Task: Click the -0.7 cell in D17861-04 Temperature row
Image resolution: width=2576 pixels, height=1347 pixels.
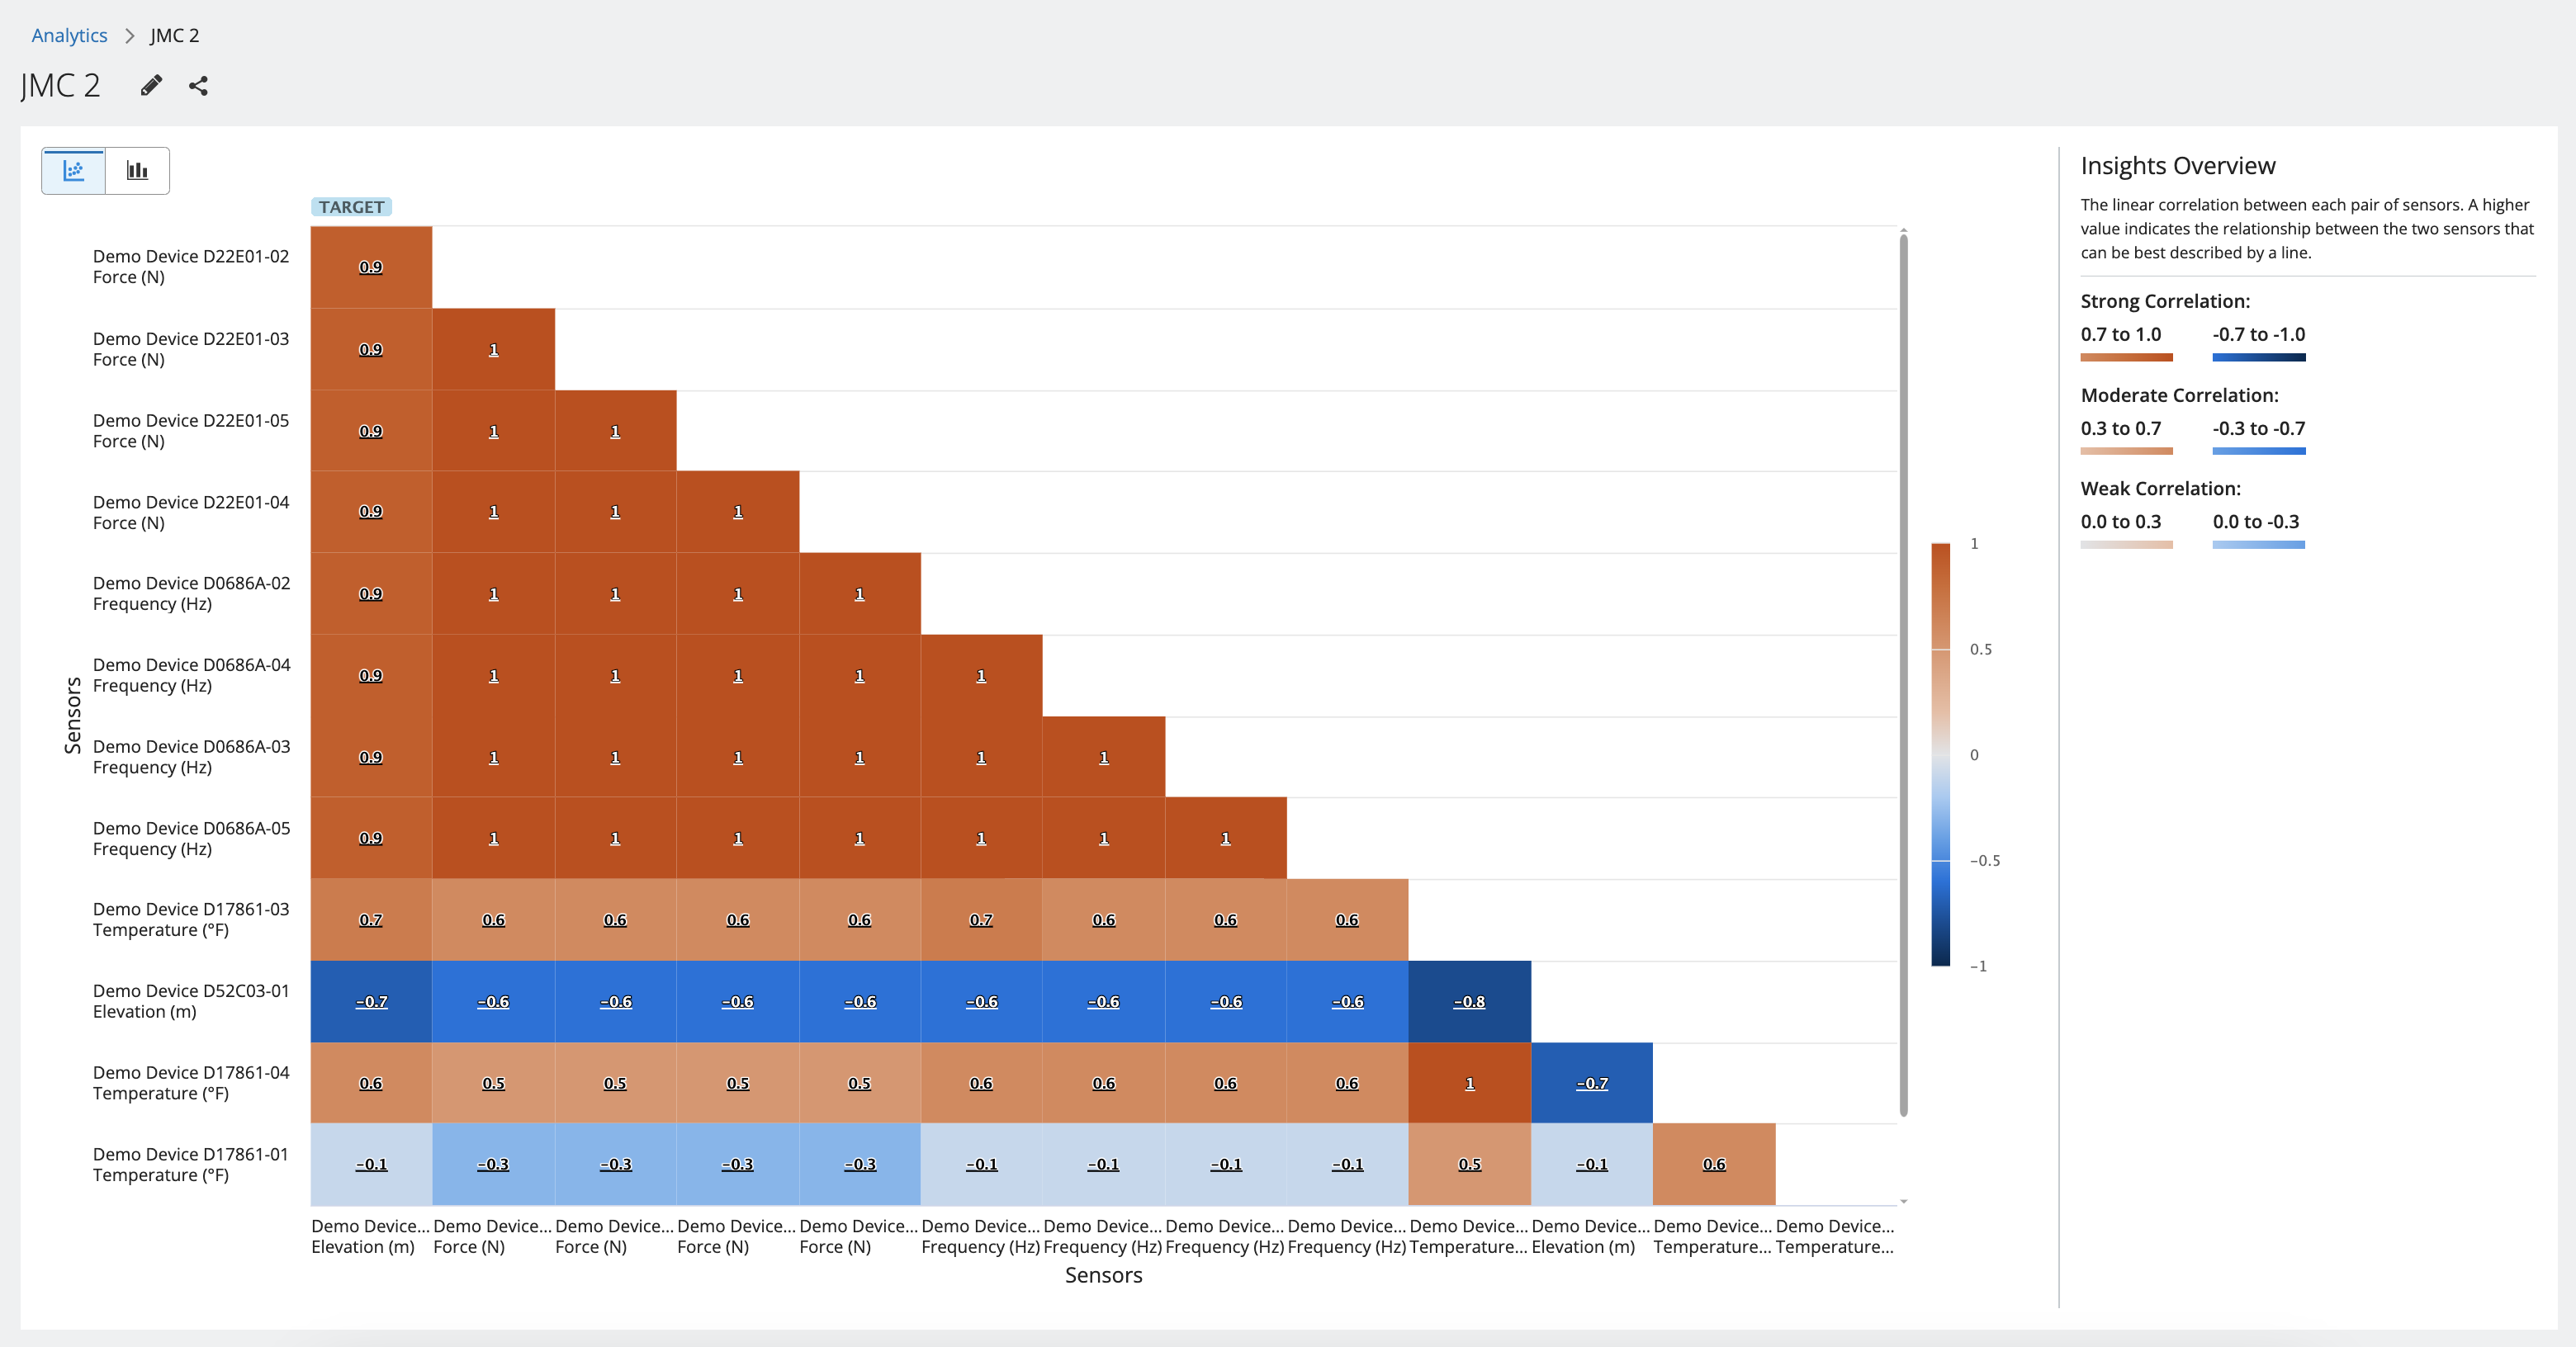Action: click(1591, 1083)
